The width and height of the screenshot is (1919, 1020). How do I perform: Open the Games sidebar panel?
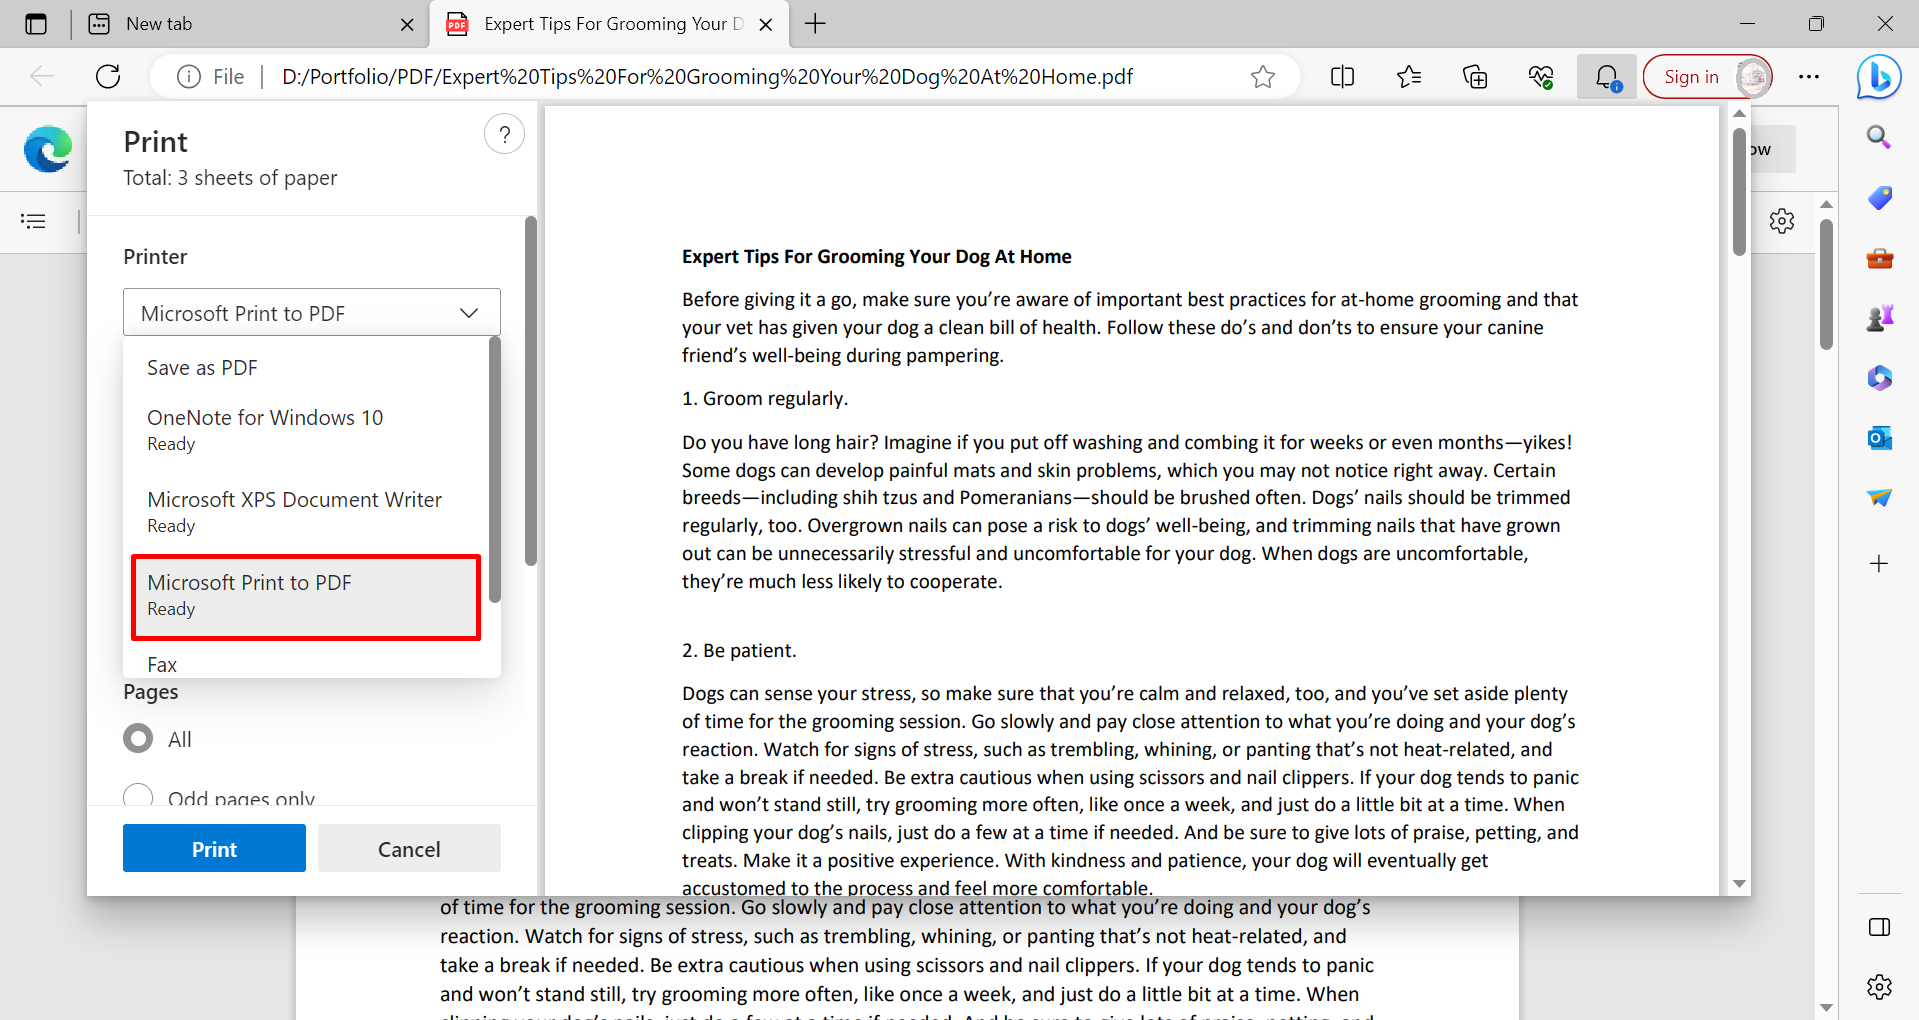click(x=1879, y=317)
